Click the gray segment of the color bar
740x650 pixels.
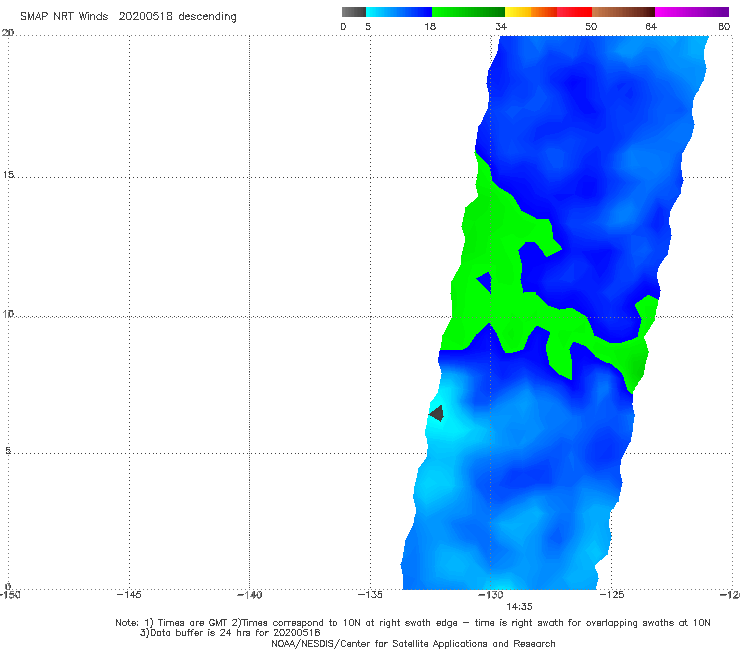(354, 12)
